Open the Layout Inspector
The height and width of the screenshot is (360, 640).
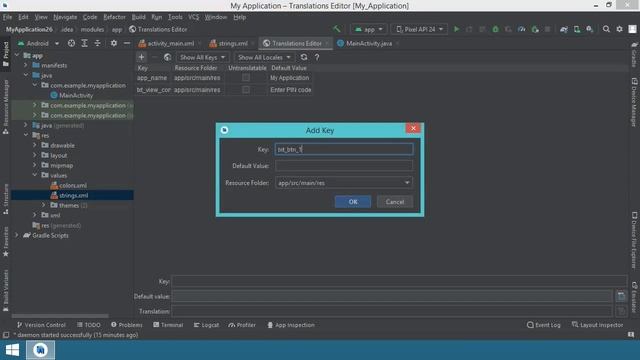(597, 325)
